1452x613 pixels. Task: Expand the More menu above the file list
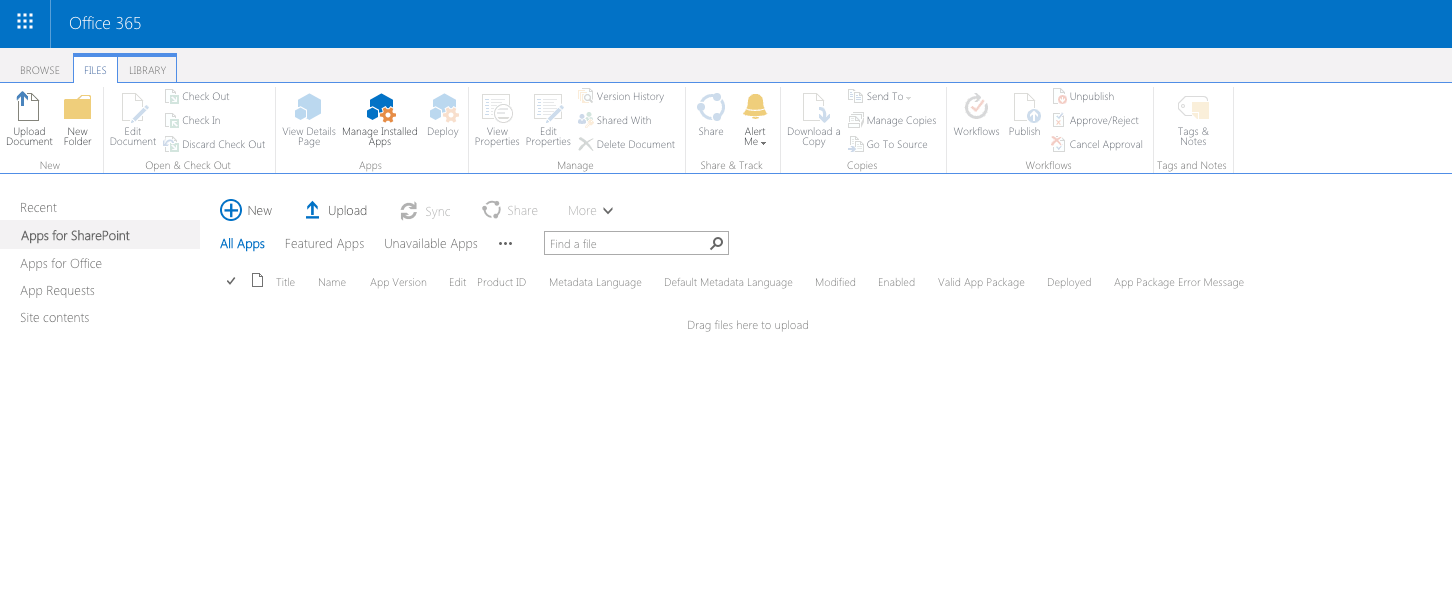point(589,210)
